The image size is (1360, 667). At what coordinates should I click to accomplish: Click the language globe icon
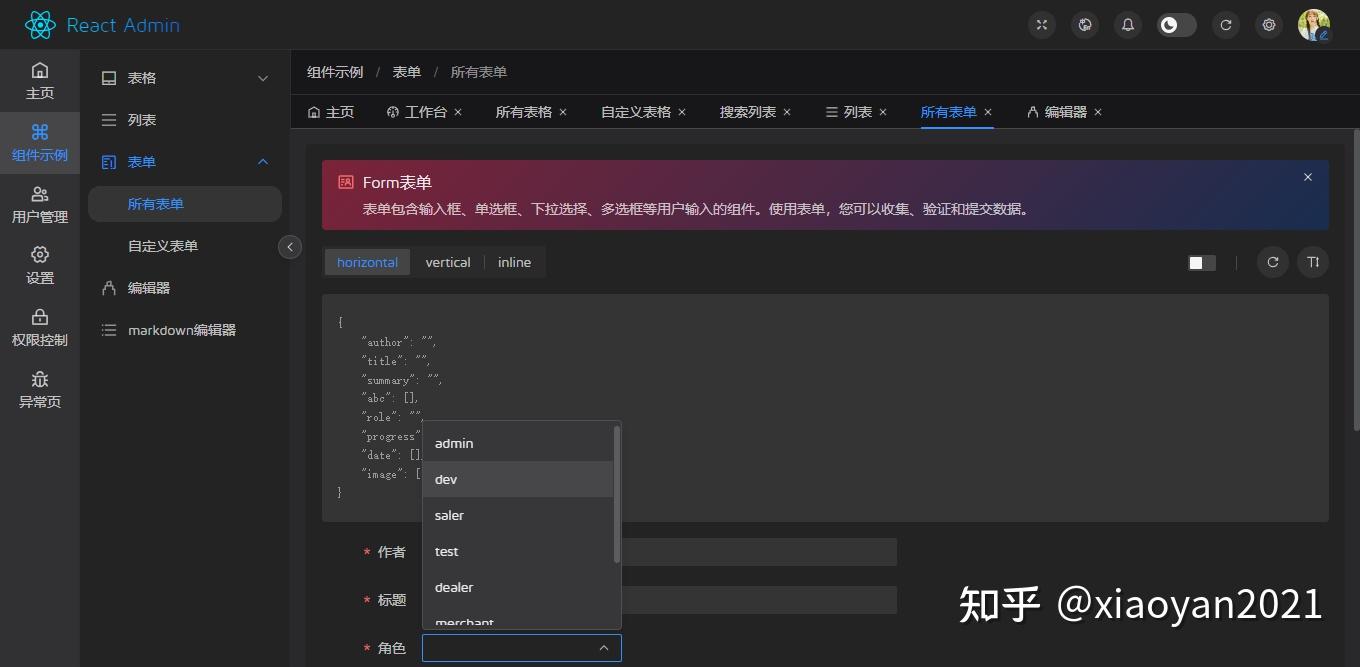click(1084, 24)
